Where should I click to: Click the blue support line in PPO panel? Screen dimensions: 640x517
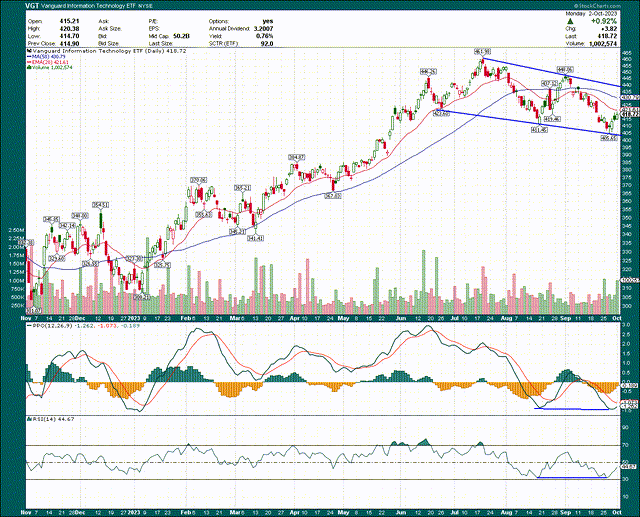[571, 408]
